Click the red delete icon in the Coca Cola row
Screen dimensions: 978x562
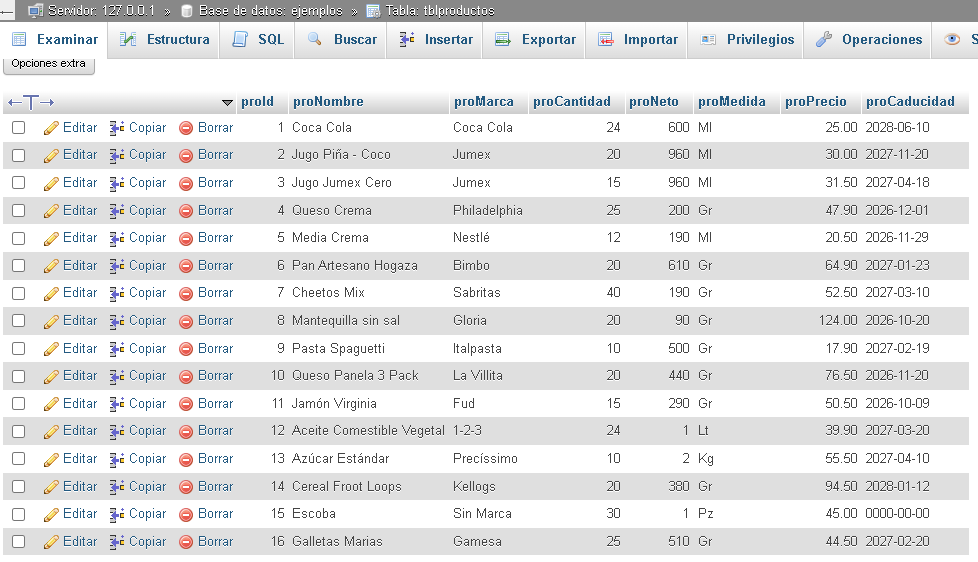(x=186, y=128)
